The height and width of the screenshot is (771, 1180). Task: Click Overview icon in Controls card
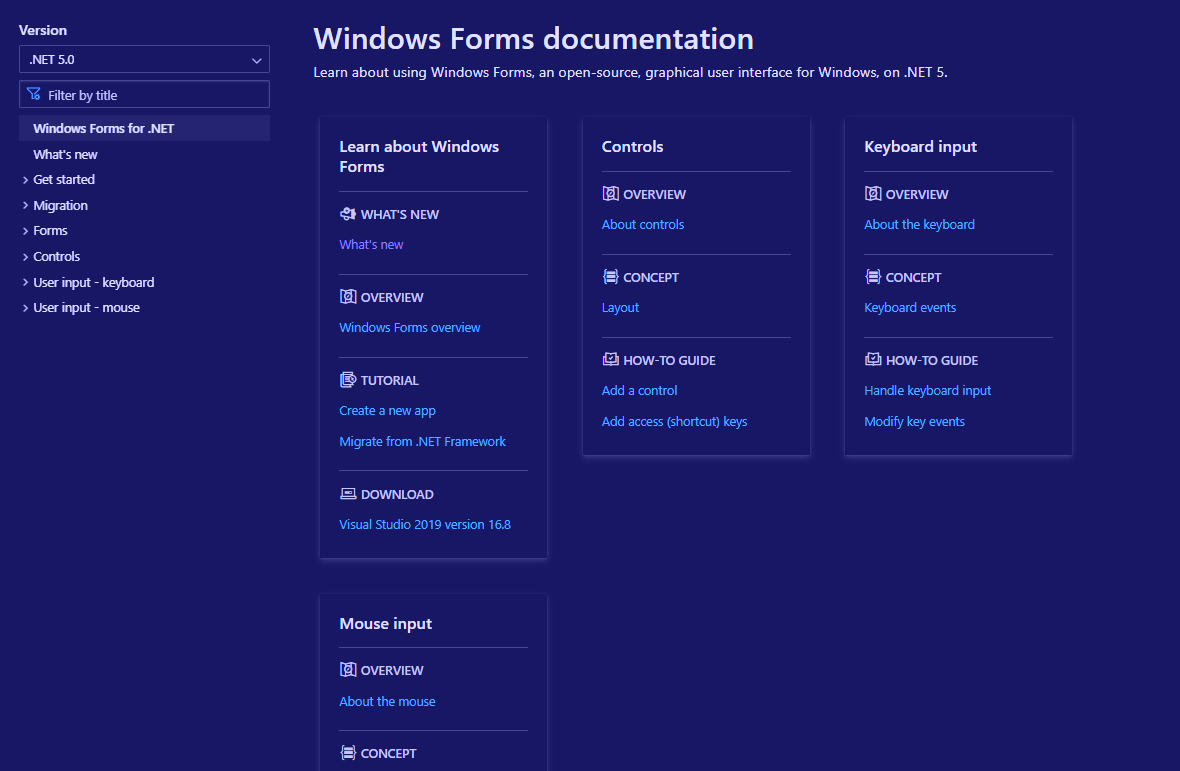(x=610, y=193)
